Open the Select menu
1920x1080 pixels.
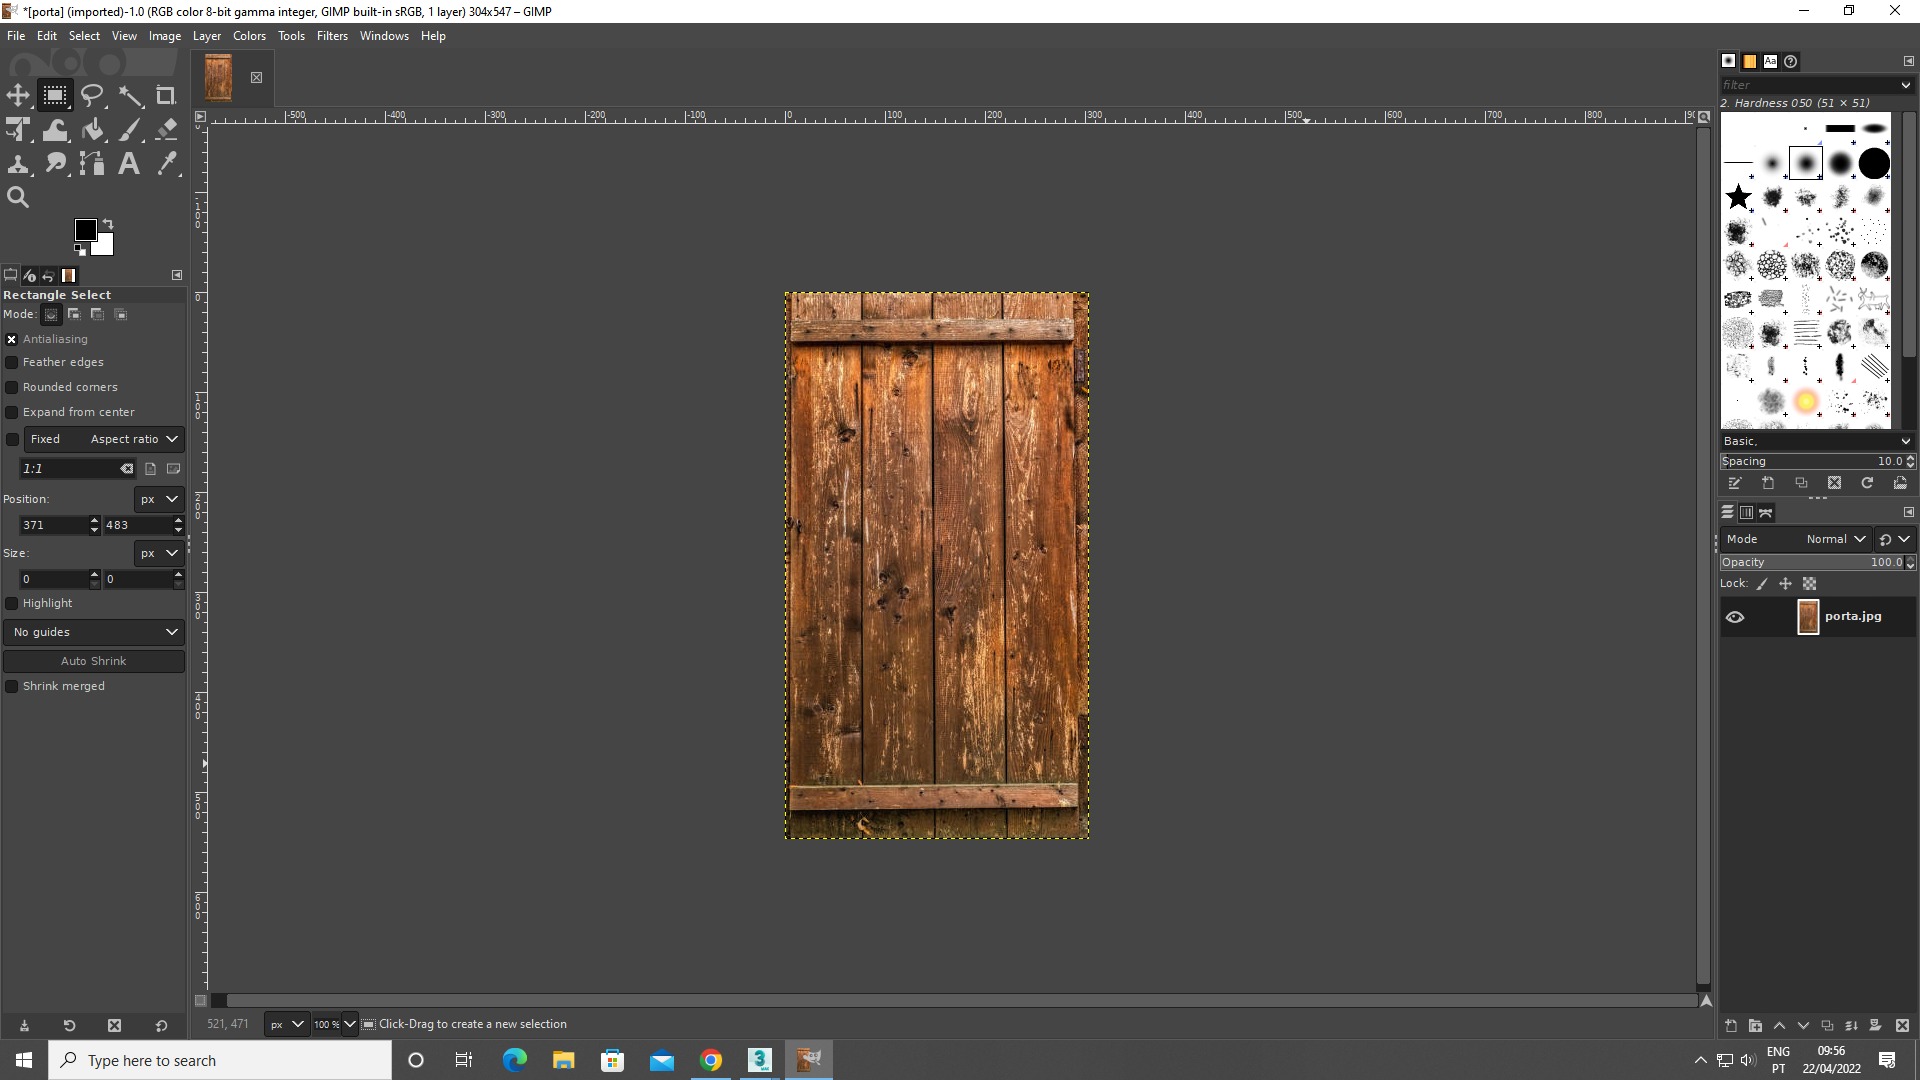(x=84, y=36)
